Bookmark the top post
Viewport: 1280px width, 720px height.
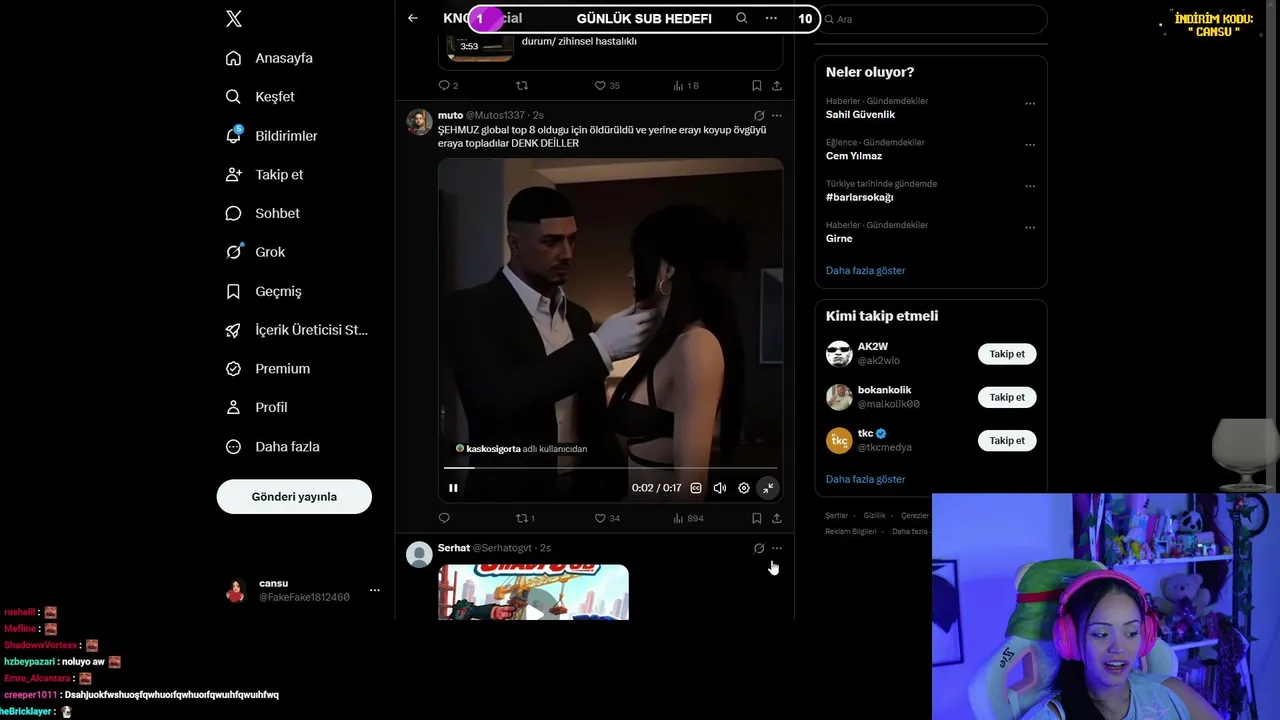[757, 86]
